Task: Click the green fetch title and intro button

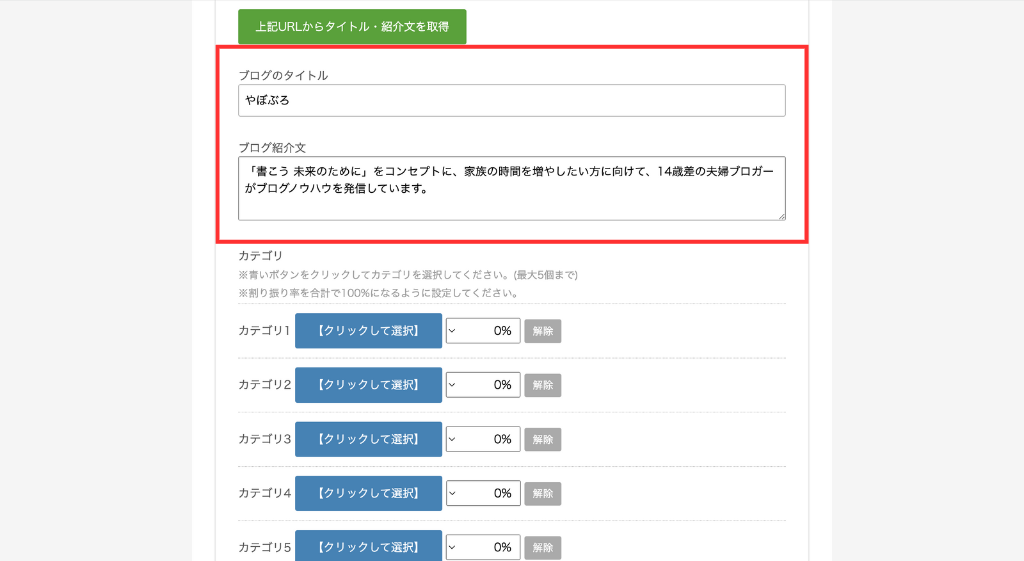Action: click(352, 27)
